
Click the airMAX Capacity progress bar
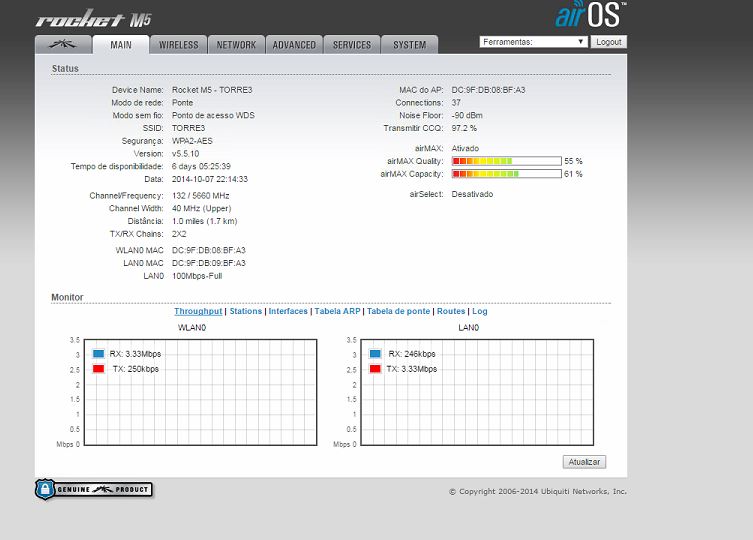tap(506, 174)
